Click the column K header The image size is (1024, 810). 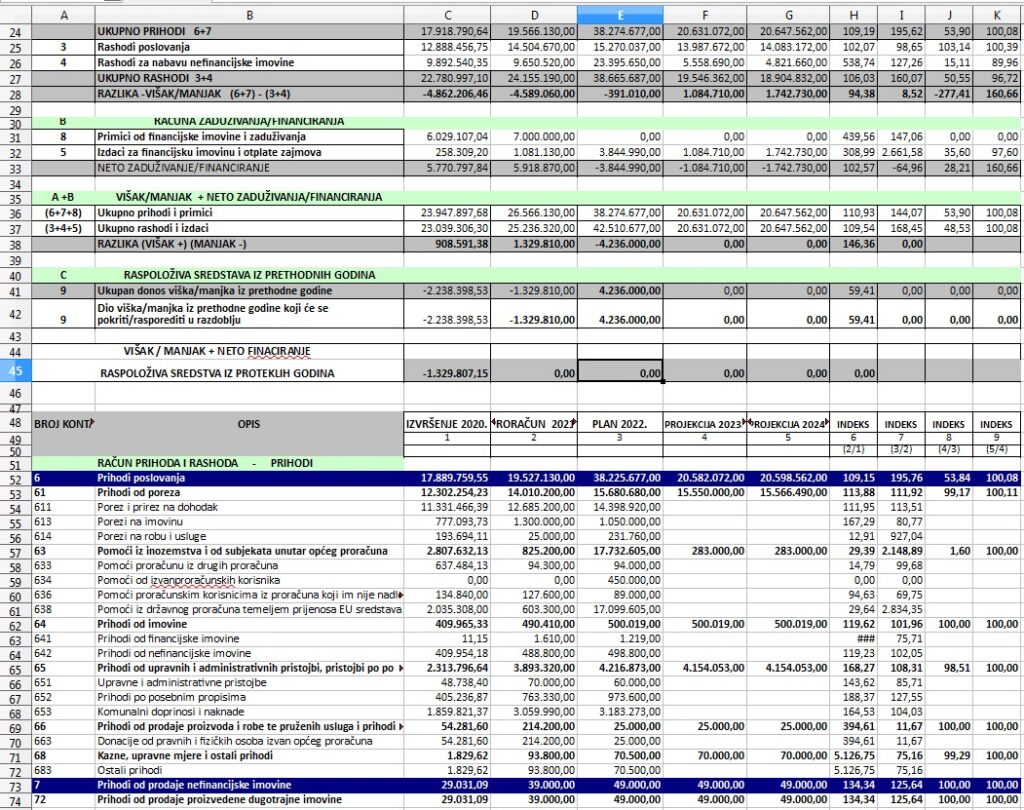[1000, 15]
